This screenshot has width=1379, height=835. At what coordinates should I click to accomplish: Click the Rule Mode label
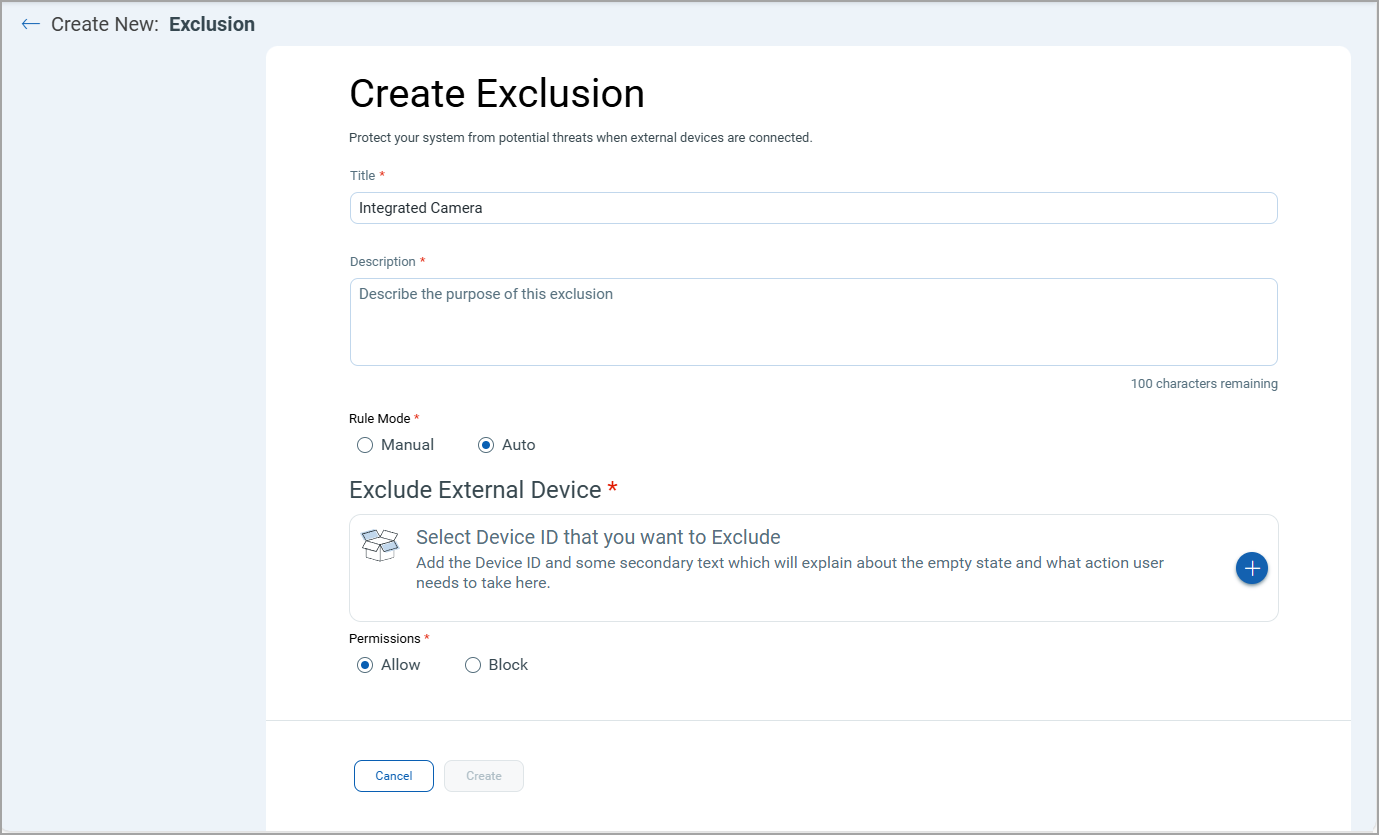tap(378, 418)
